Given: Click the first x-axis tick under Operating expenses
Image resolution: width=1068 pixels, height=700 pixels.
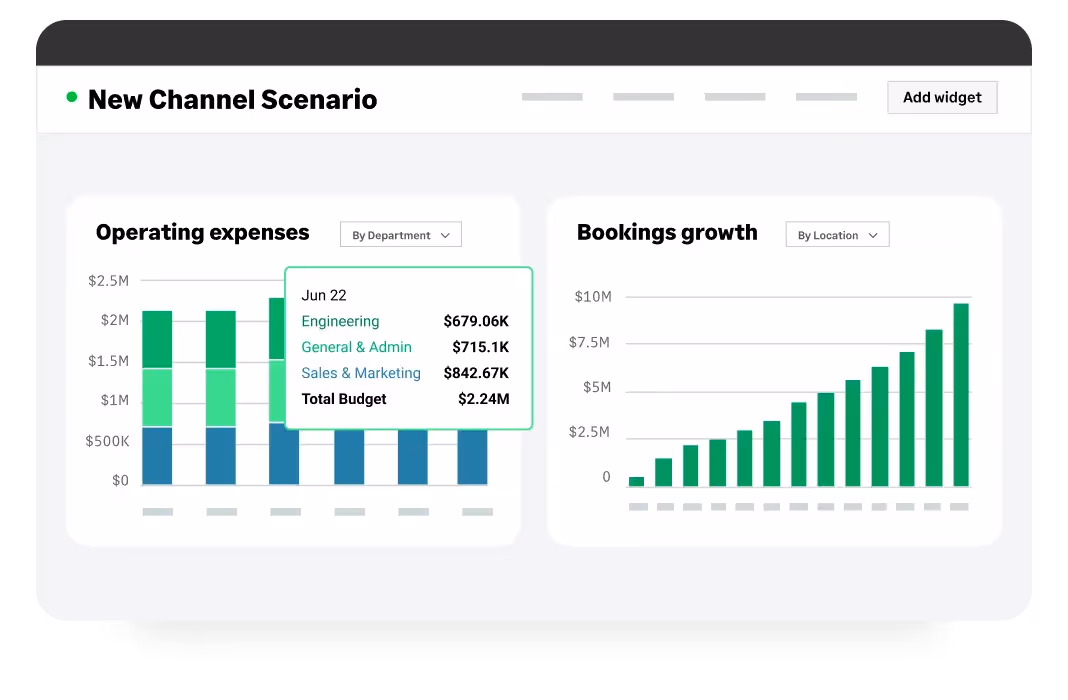Looking at the screenshot, I should (156, 511).
